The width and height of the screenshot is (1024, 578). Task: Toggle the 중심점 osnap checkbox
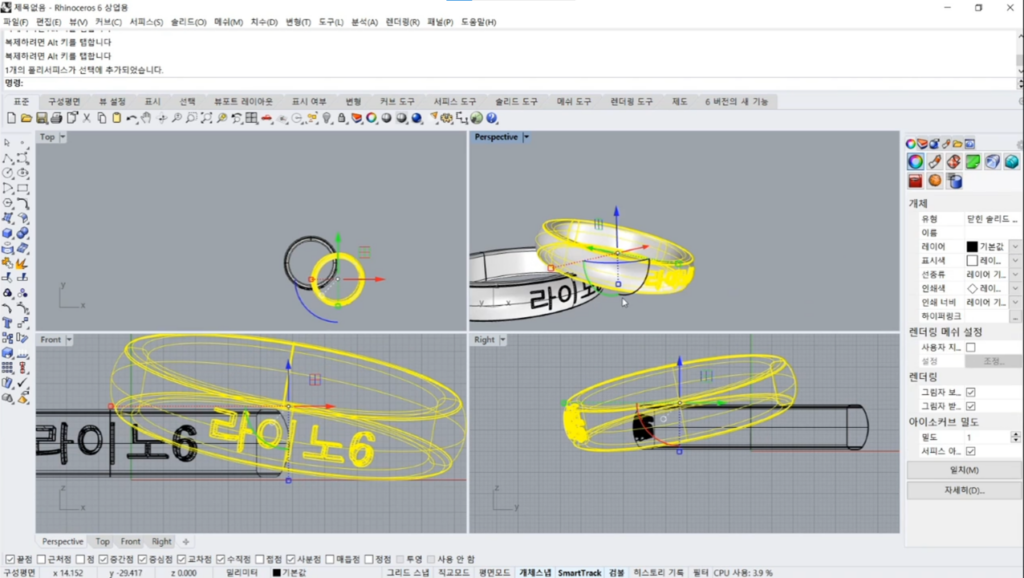[x=142, y=559]
